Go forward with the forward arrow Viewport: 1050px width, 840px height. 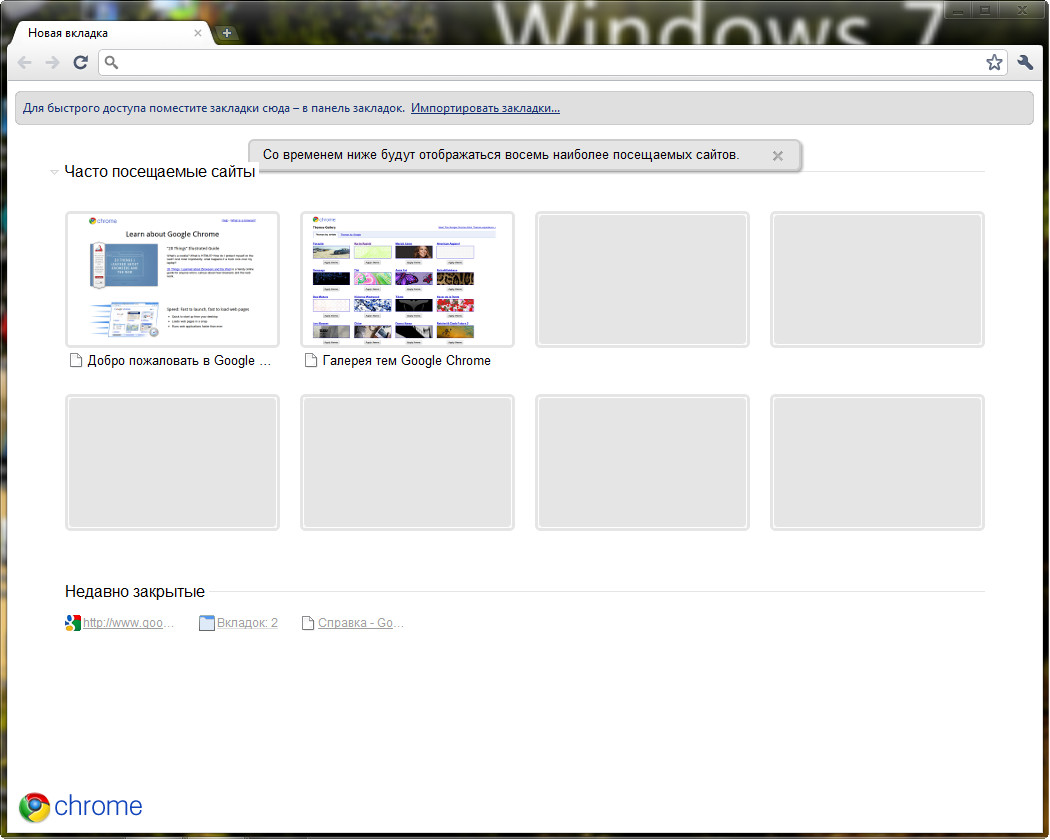(x=52, y=63)
